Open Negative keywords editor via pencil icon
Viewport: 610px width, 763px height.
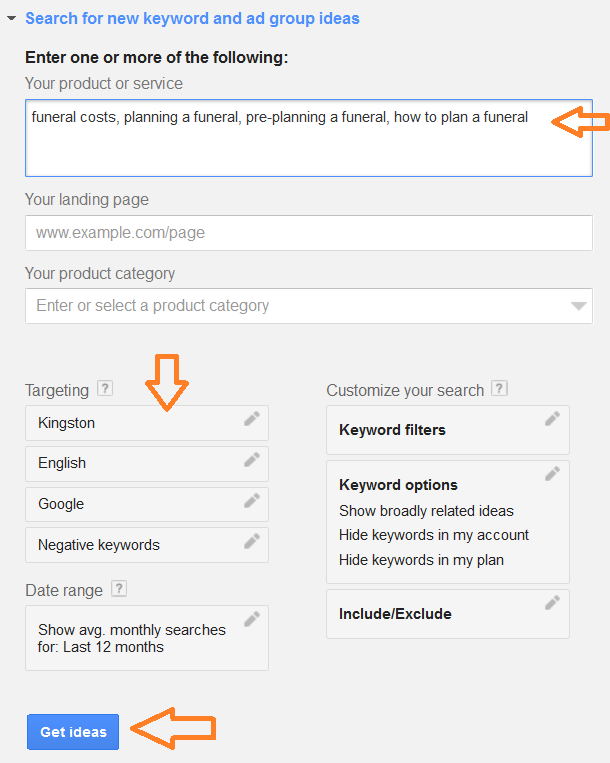251,541
